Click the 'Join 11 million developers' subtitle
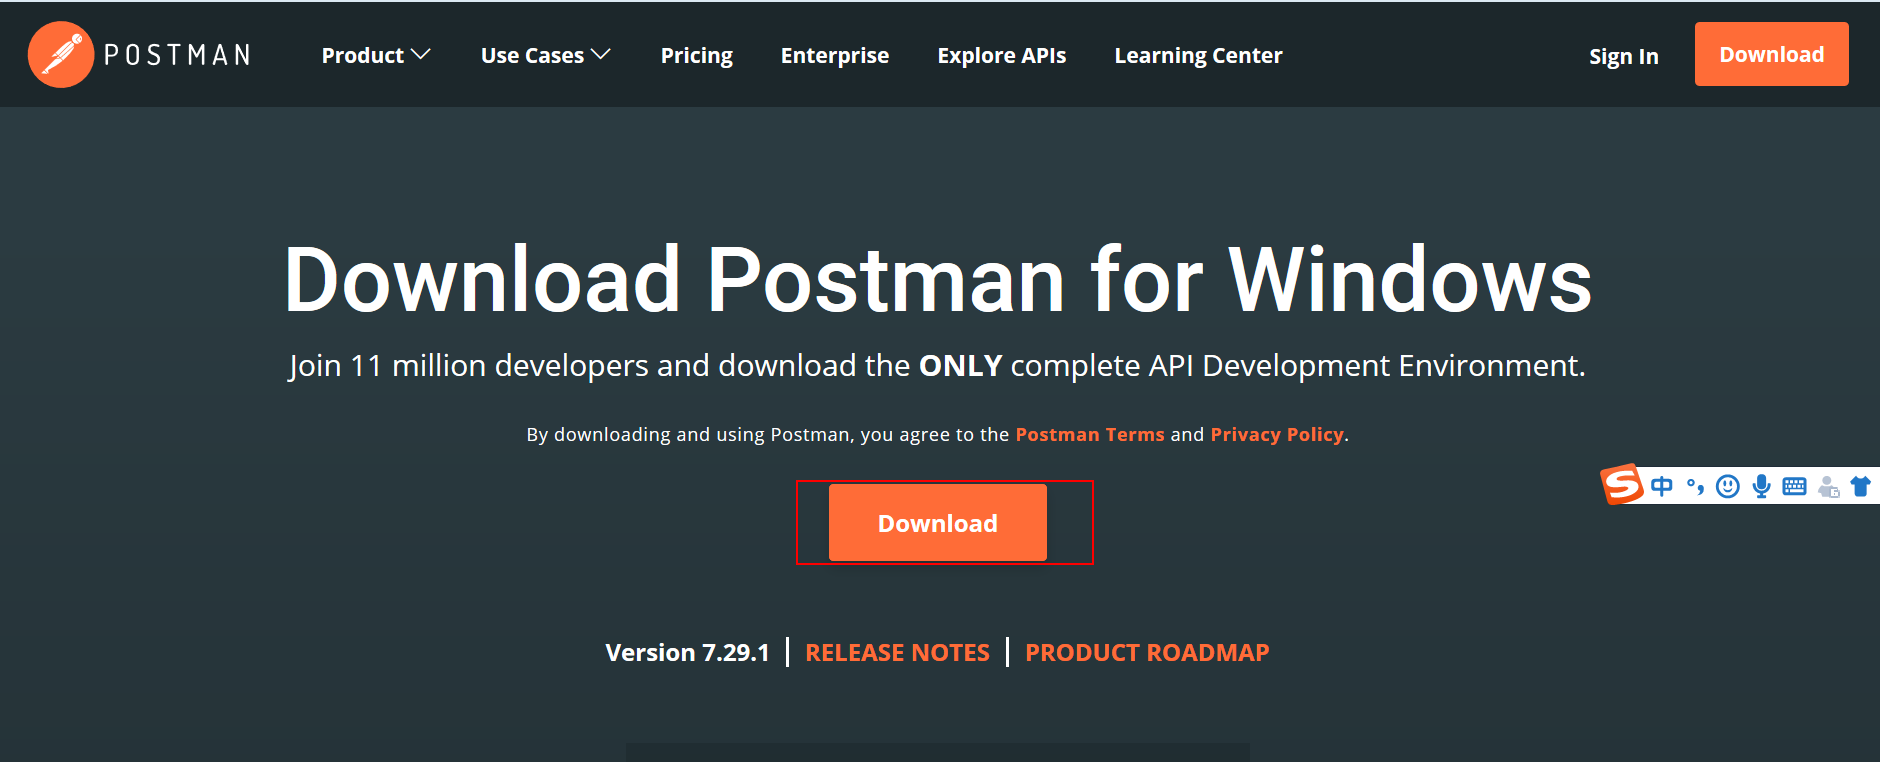1880x762 pixels. [937, 366]
